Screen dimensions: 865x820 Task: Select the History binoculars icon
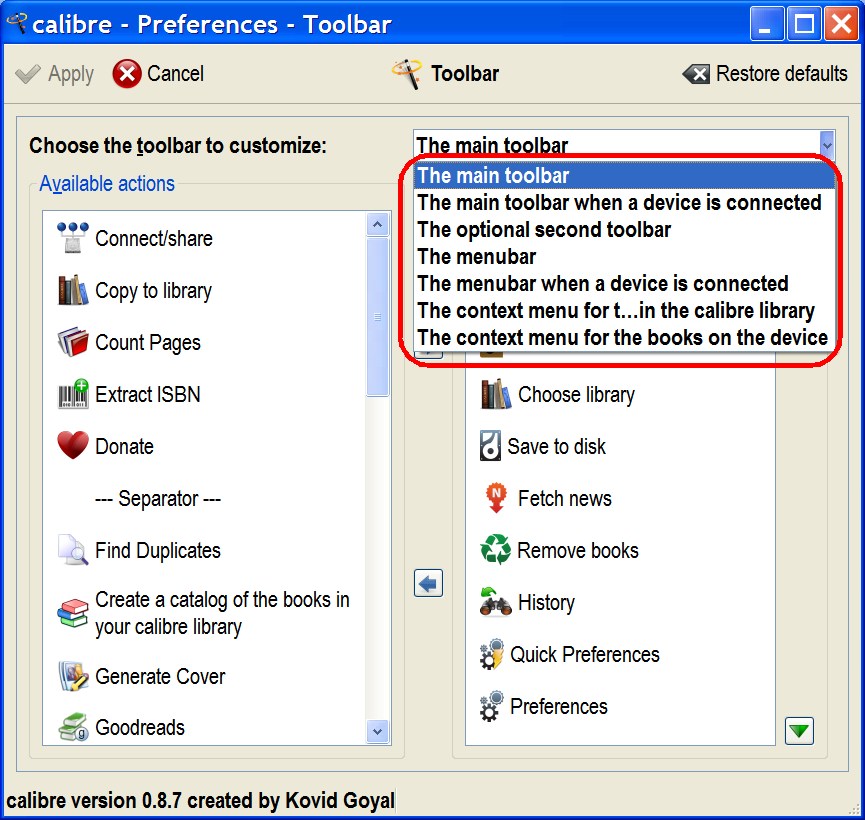pyautogui.click(x=495, y=602)
